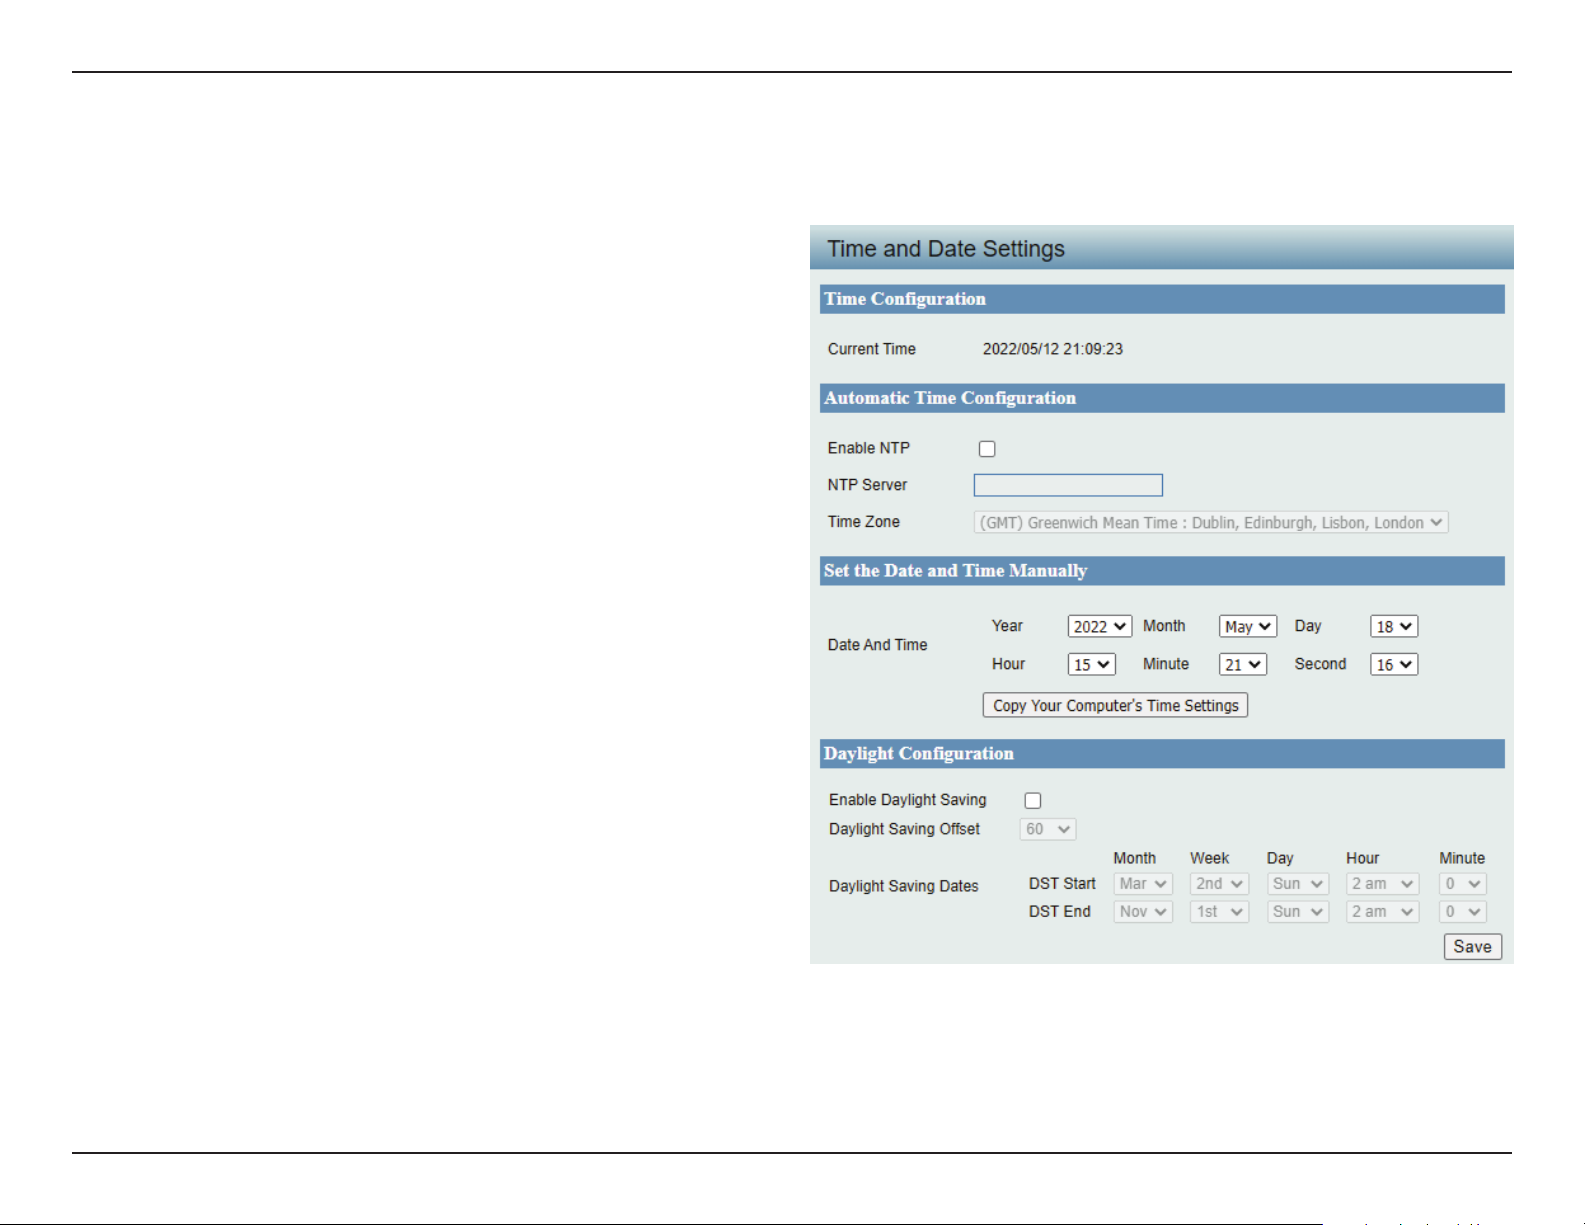This screenshot has width=1585, height=1225.
Task: Open DST Start Hour dropdown
Action: [1382, 884]
